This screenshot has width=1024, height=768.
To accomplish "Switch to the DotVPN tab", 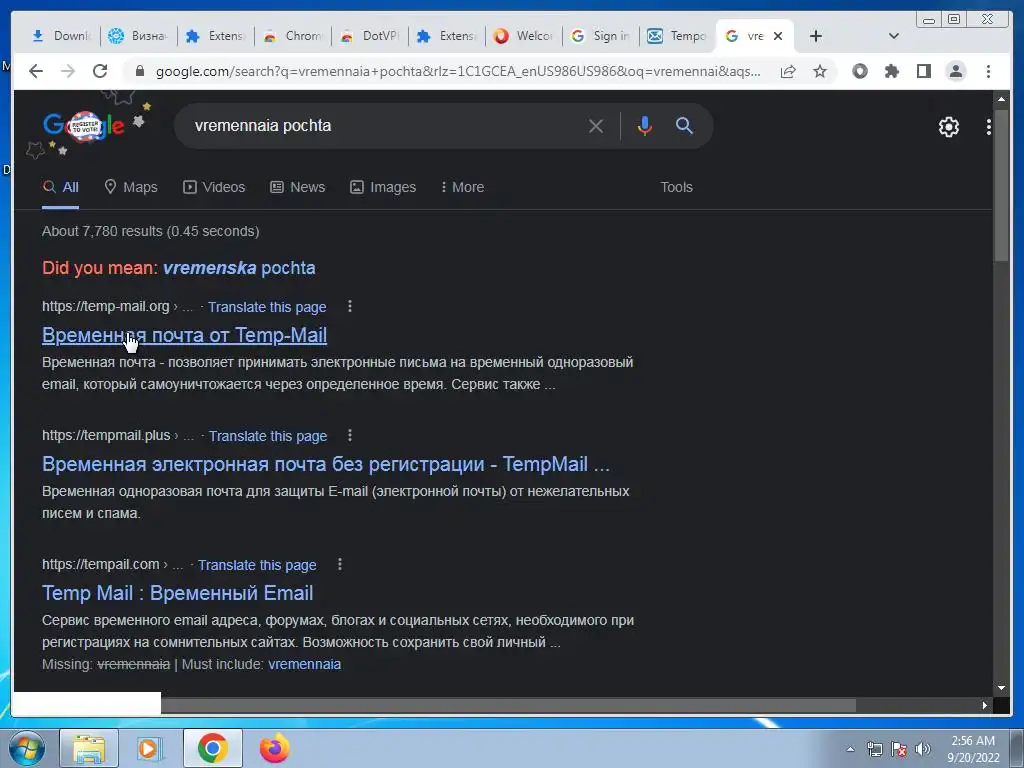I will point(370,36).
